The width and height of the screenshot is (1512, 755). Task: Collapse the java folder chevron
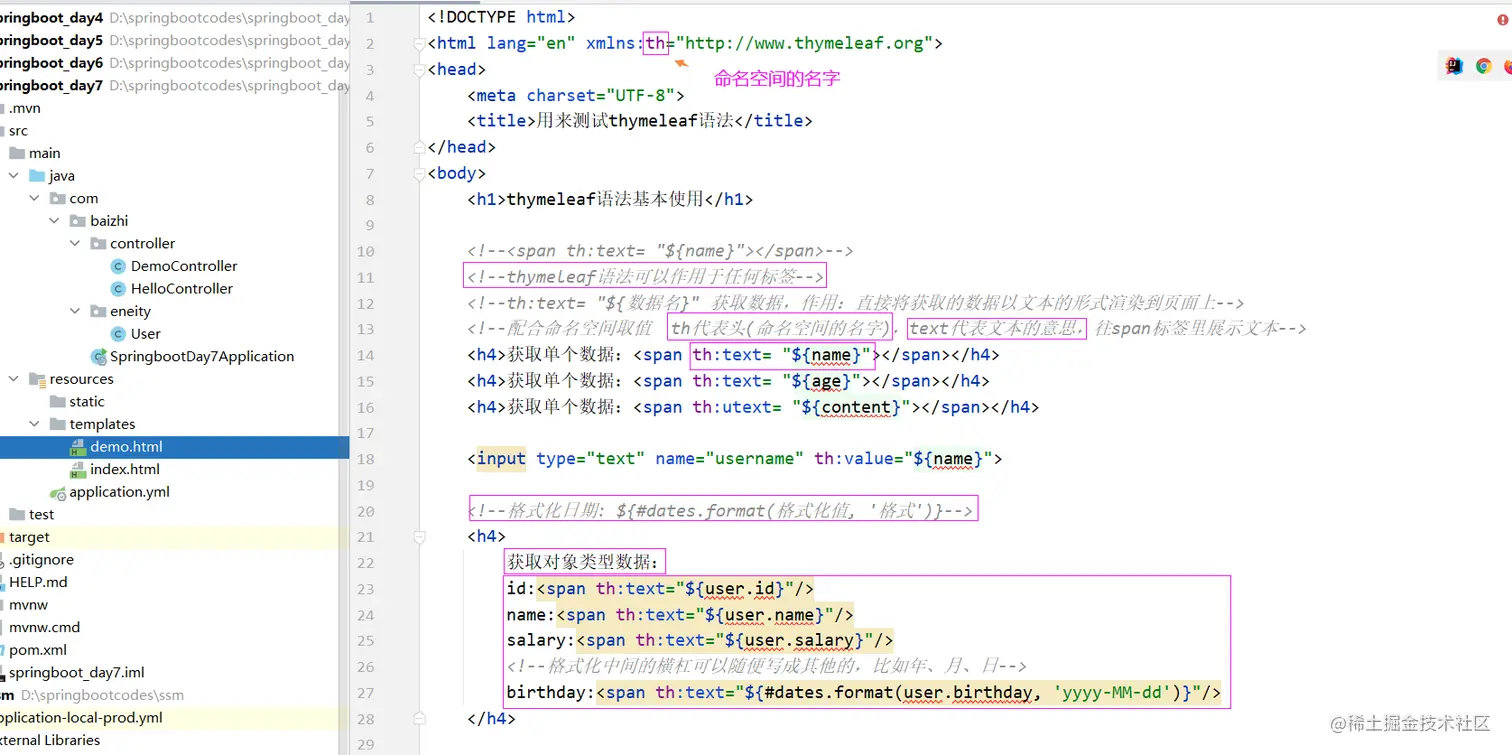(x=13, y=176)
